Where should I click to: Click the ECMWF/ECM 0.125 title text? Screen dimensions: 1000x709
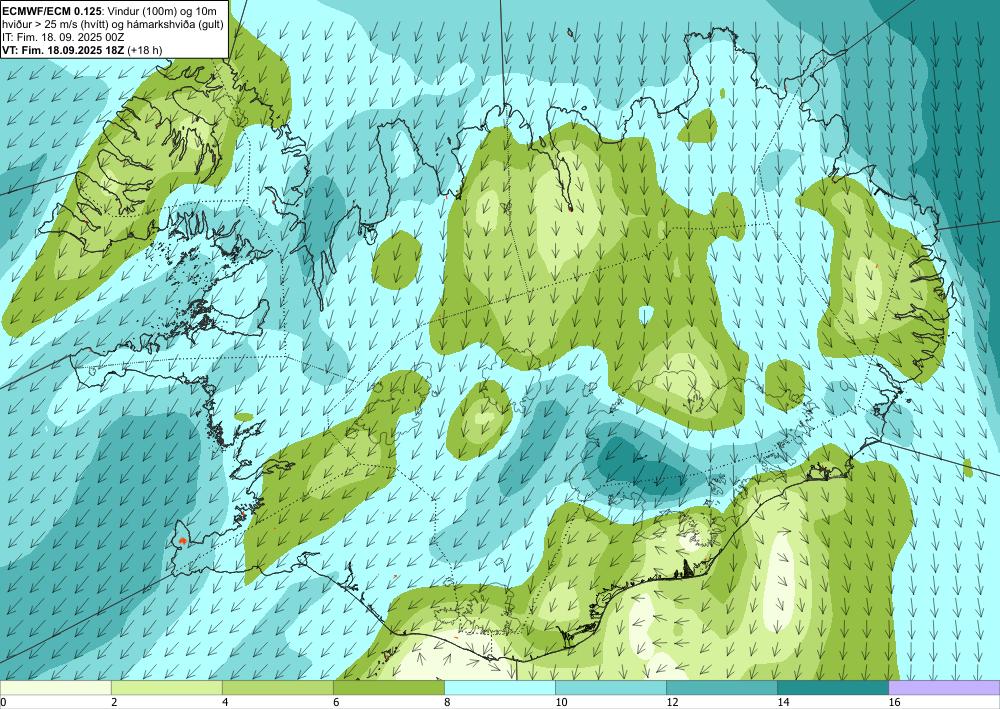pyautogui.click(x=51, y=11)
